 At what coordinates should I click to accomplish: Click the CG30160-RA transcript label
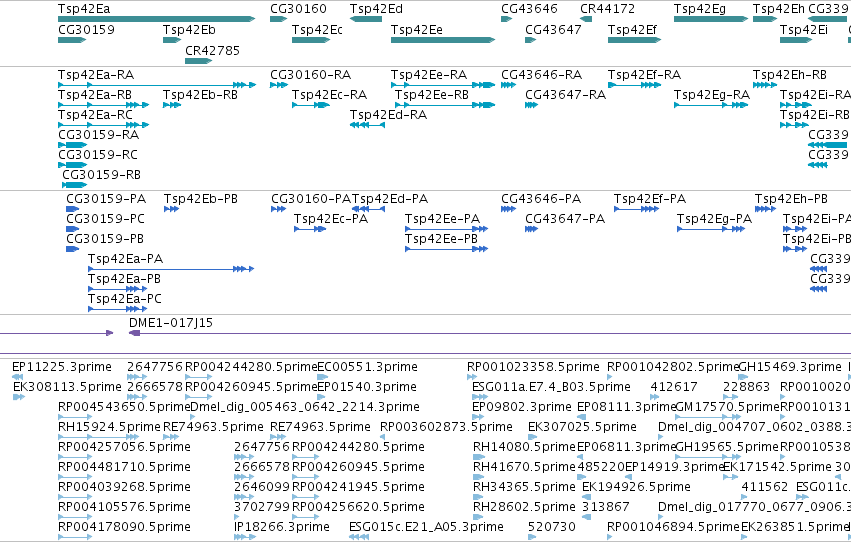coord(310,75)
